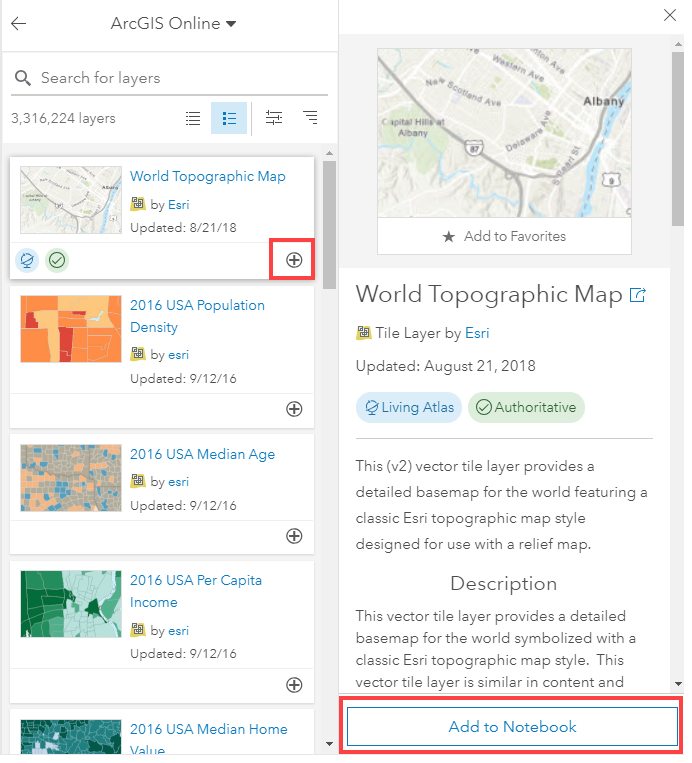Open the sort options icon
The image size is (692, 763).
[311, 118]
